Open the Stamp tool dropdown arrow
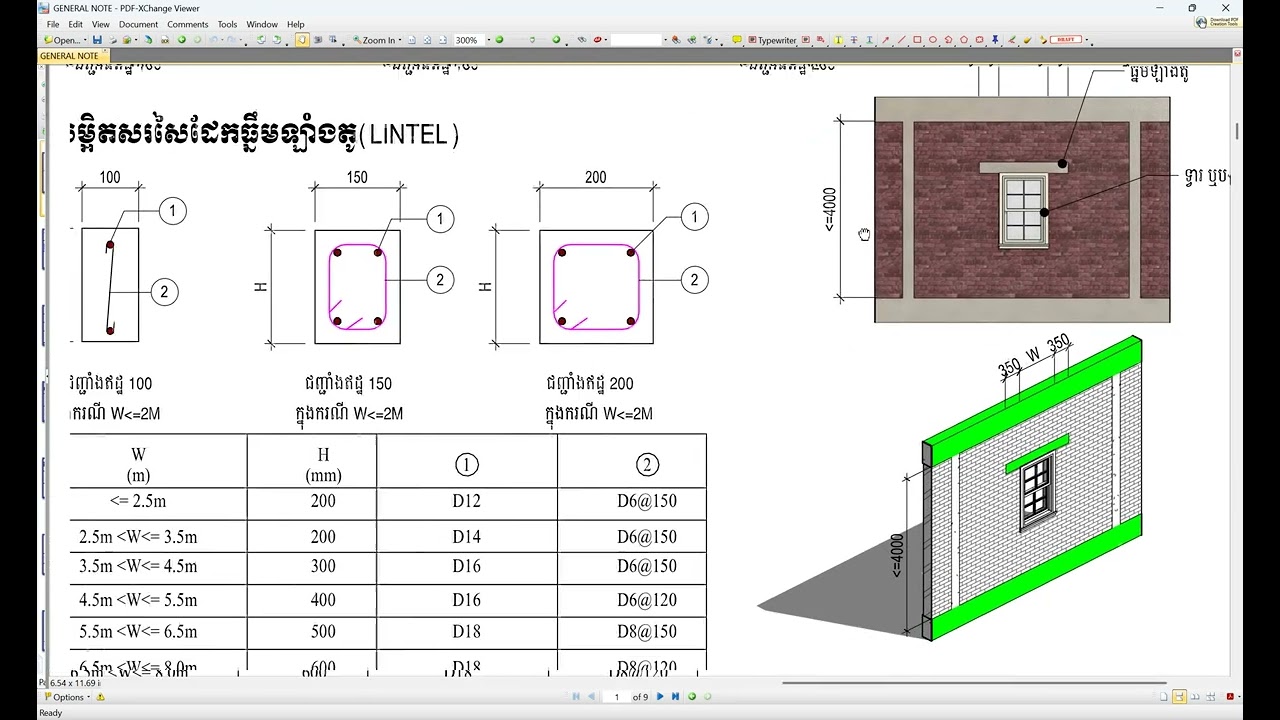The width and height of the screenshot is (1280, 720). [x=1087, y=40]
